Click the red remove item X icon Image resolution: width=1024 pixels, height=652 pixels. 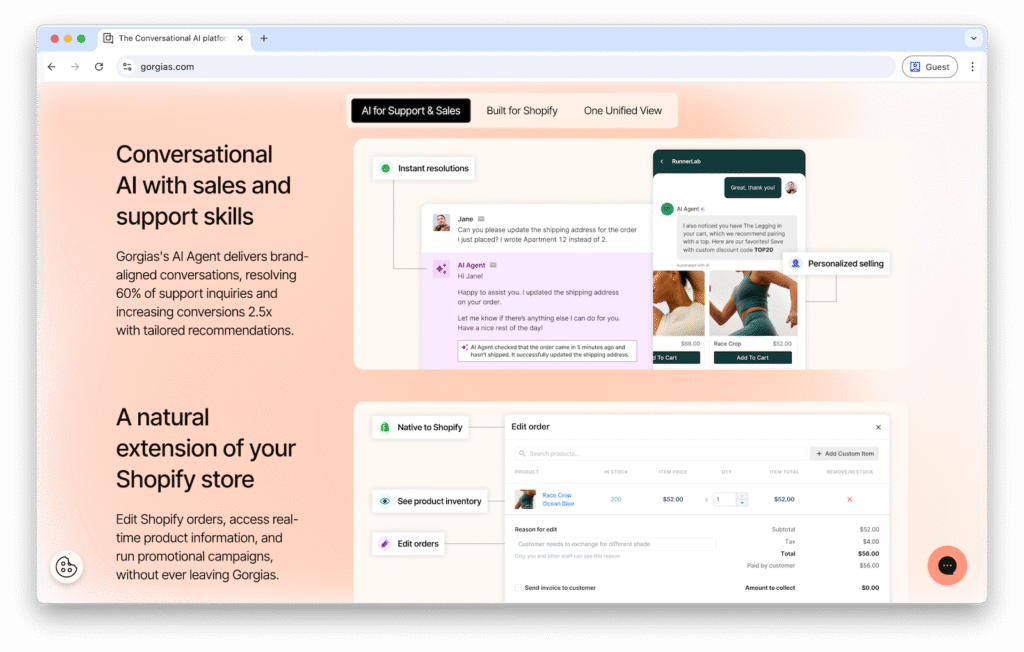tap(850, 499)
